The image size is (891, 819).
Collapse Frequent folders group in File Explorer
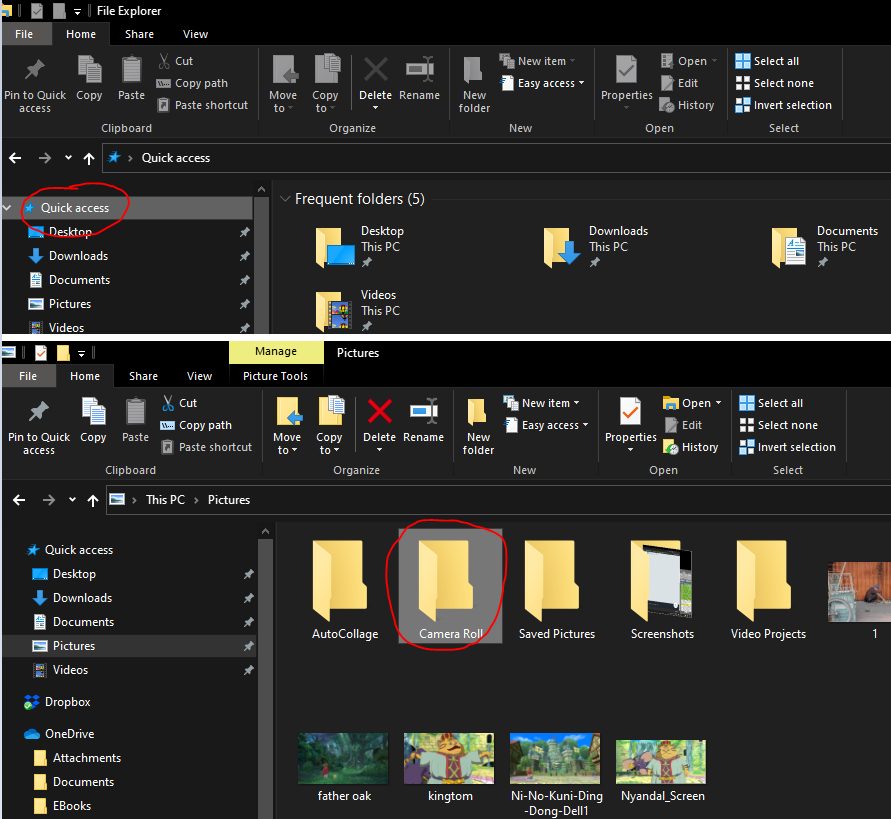[285, 199]
